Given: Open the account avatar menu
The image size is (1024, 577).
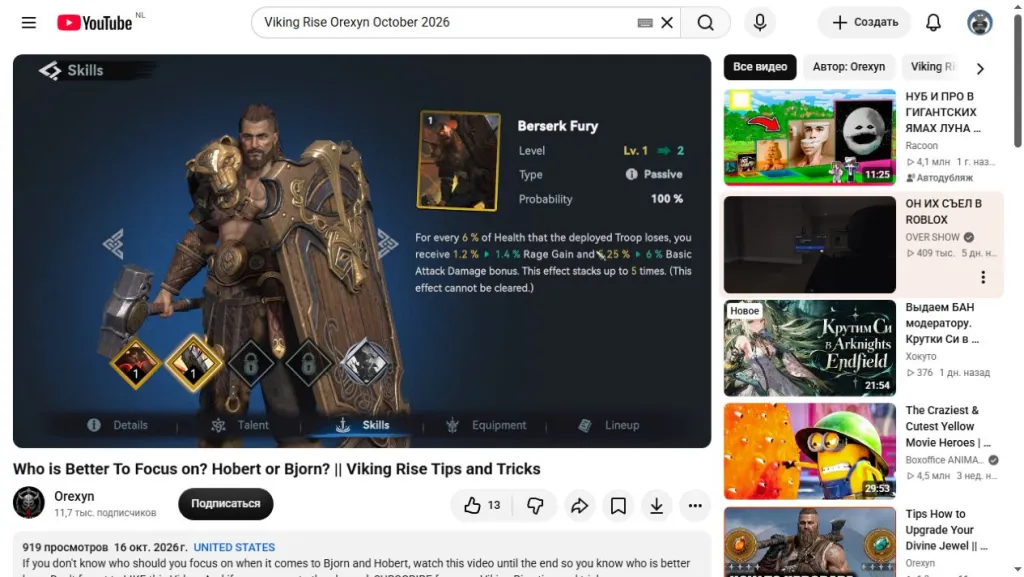Looking at the screenshot, I should click(980, 23).
